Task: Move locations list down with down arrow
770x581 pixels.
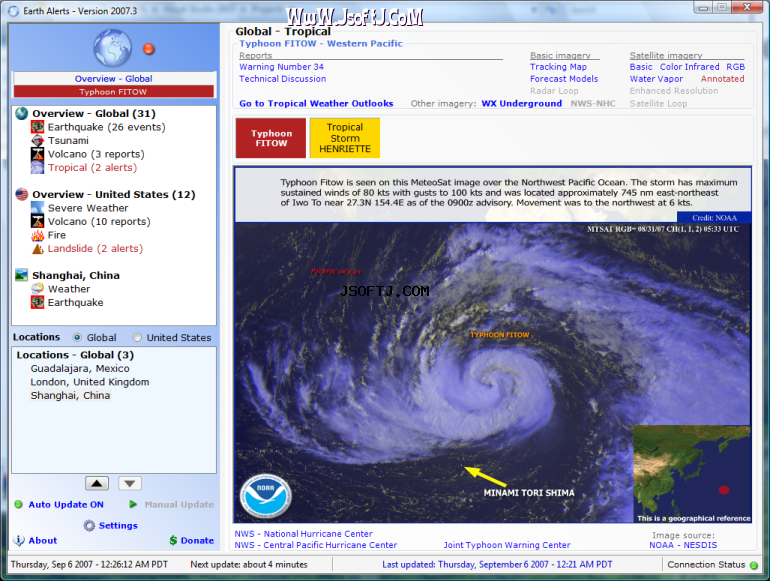Action: coord(130,483)
